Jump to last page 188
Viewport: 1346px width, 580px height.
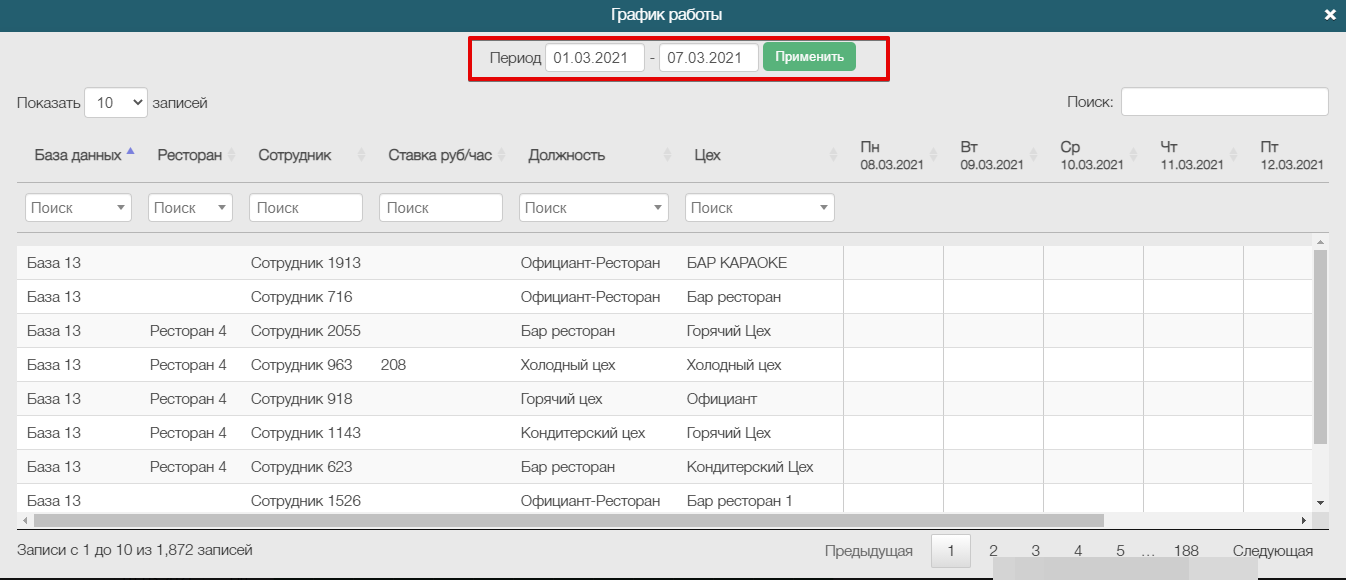1186,551
